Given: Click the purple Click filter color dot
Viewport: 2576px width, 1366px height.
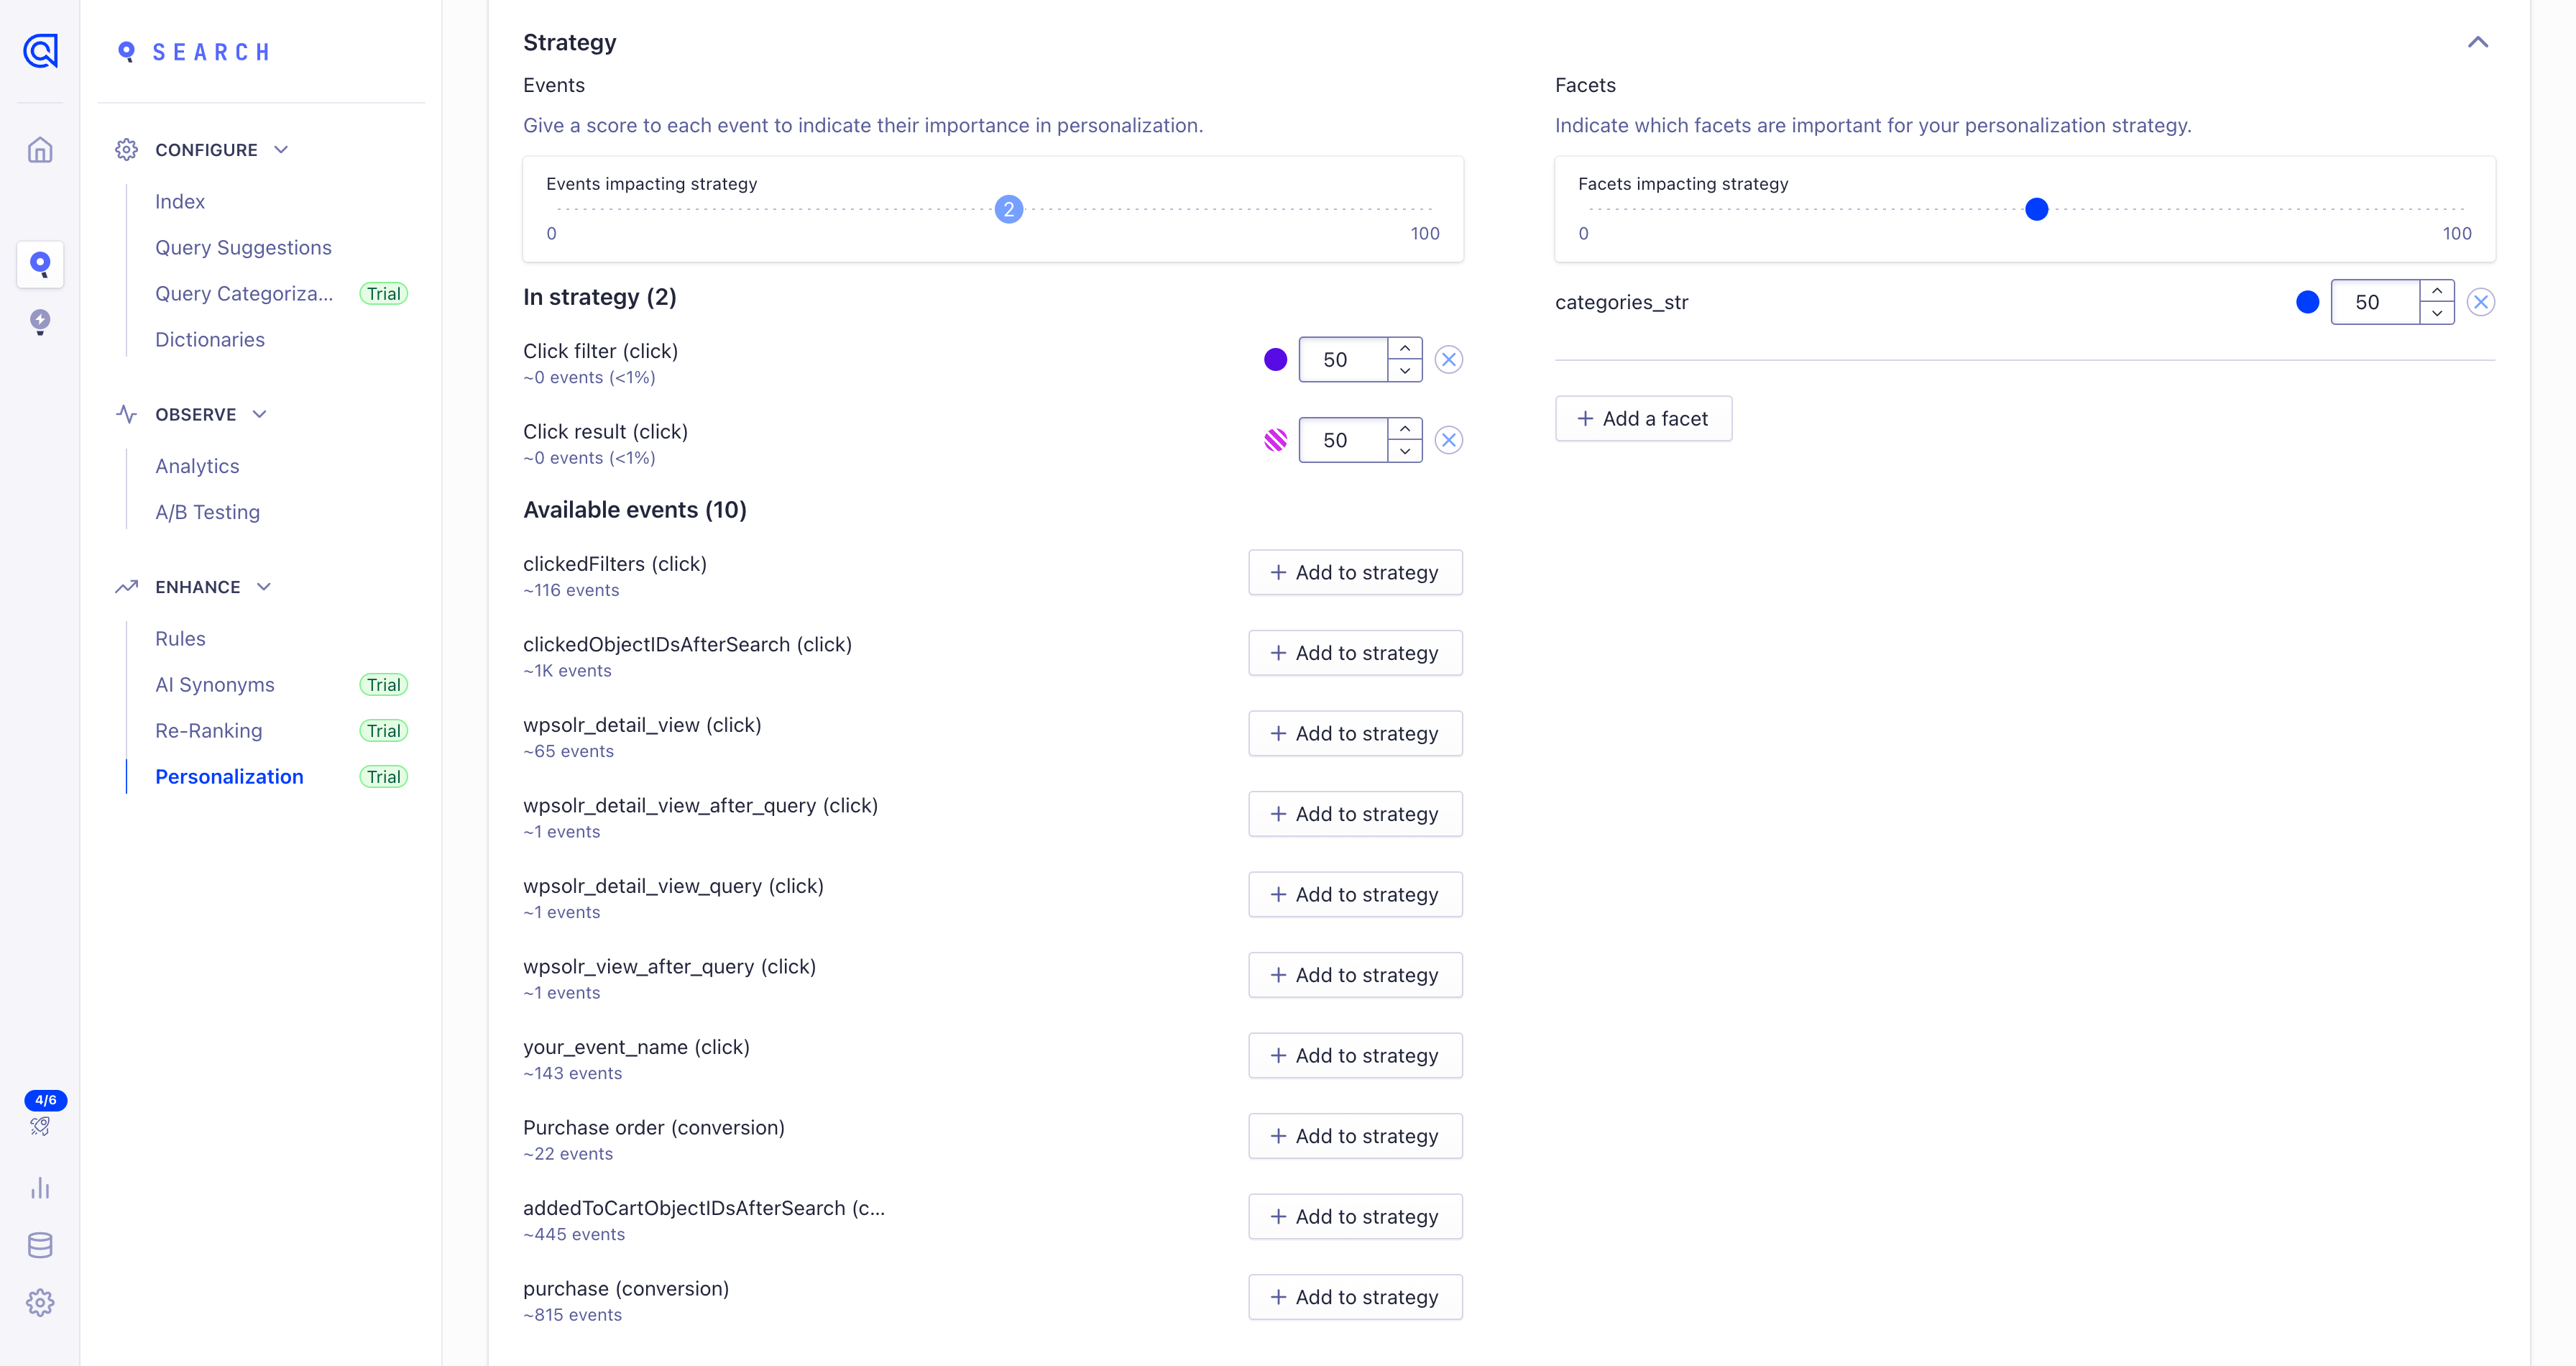Looking at the screenshot, I should click(x=1275, y=360).
